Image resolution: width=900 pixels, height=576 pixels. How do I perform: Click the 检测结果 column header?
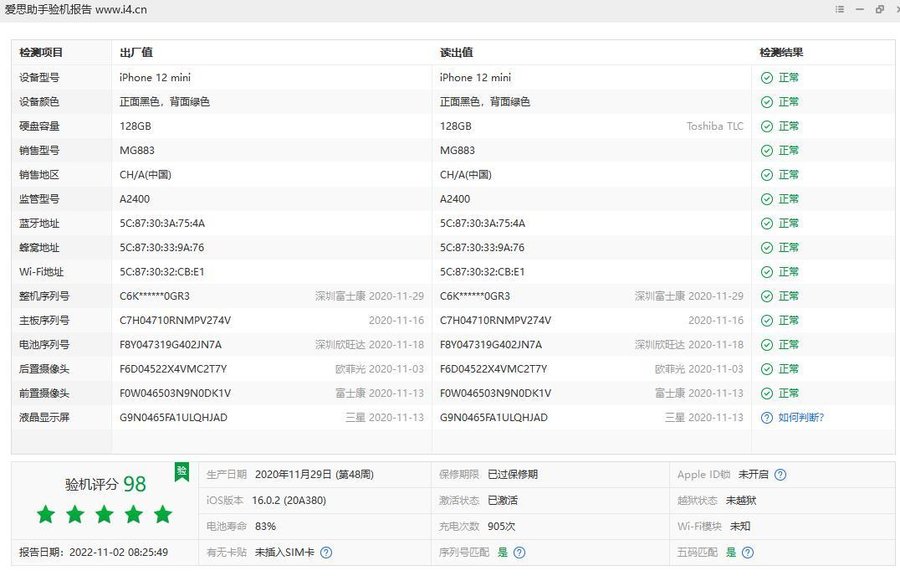781,52
